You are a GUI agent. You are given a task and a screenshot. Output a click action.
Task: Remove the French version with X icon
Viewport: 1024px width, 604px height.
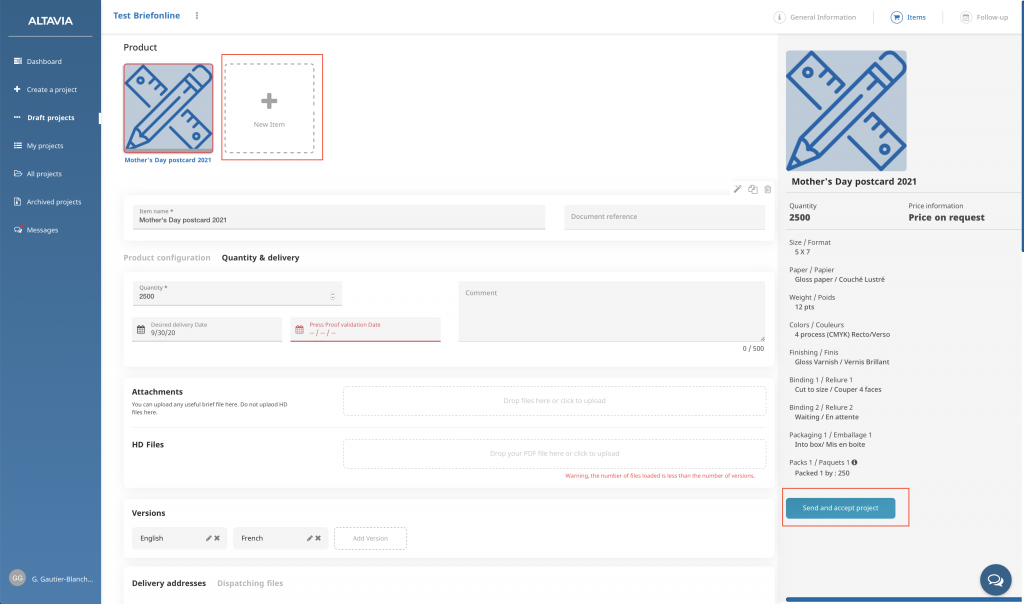318,538
